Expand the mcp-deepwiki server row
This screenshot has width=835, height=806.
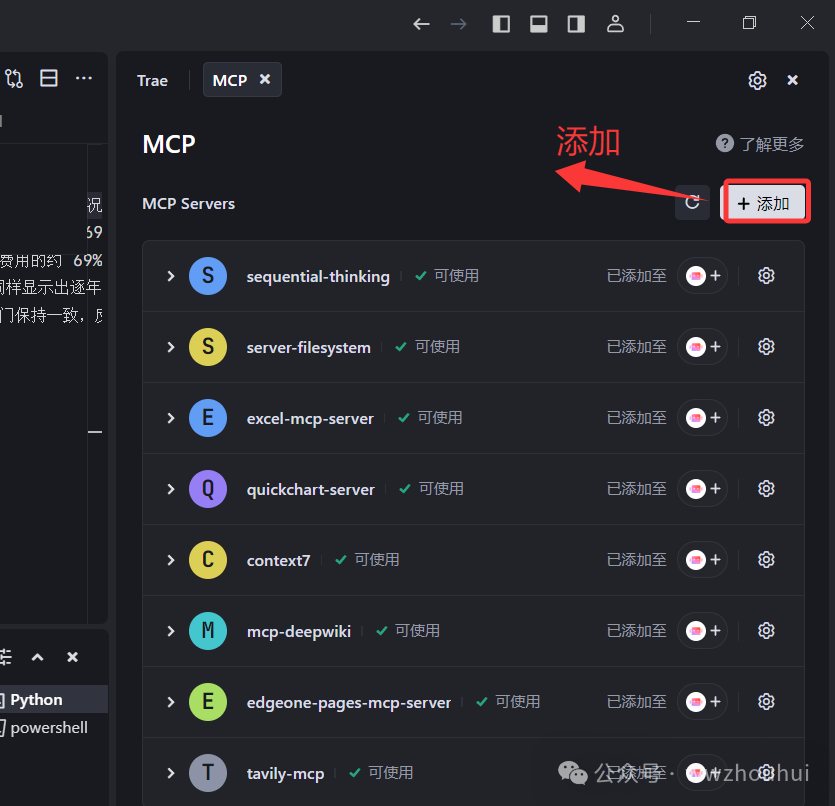(x=170, y=631)
